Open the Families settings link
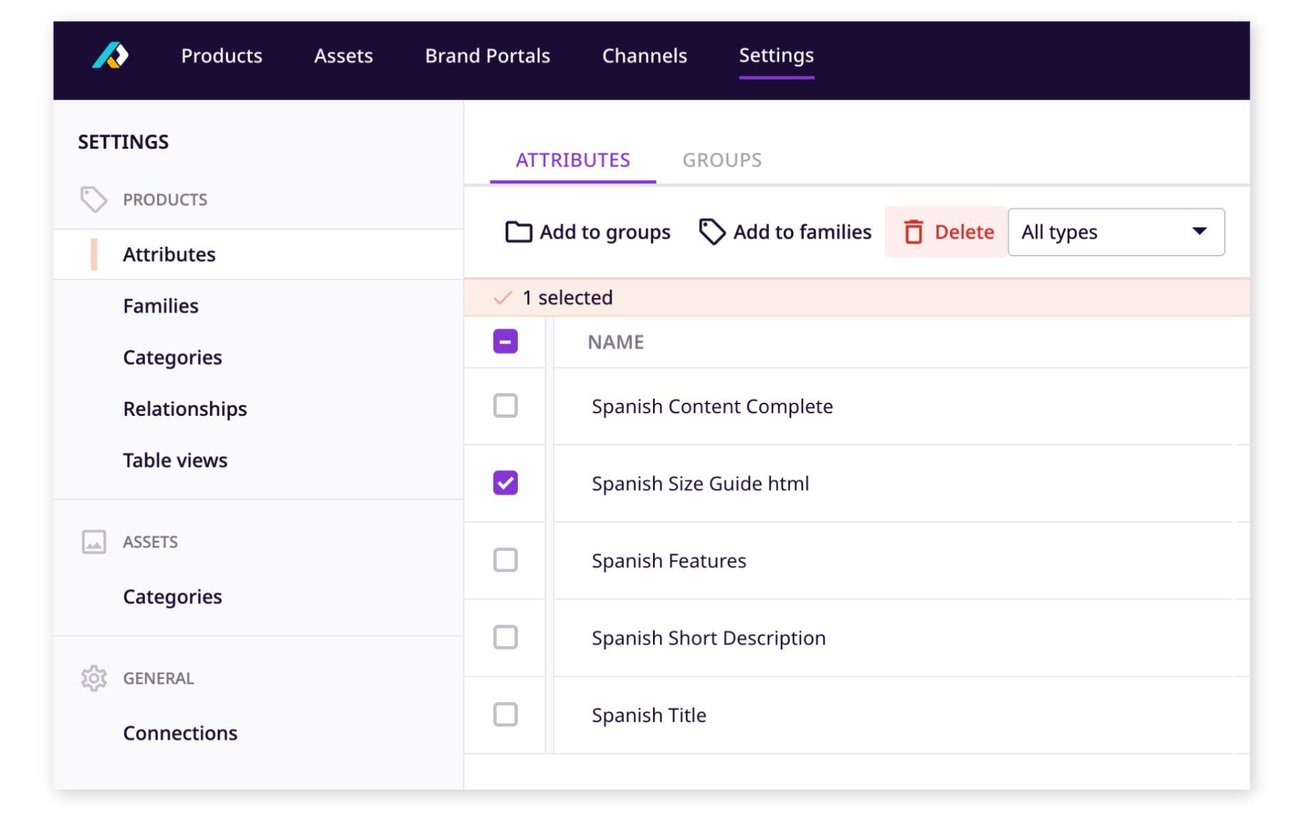The height and width of the screenshot is (818, 1310). coord(161,305)
